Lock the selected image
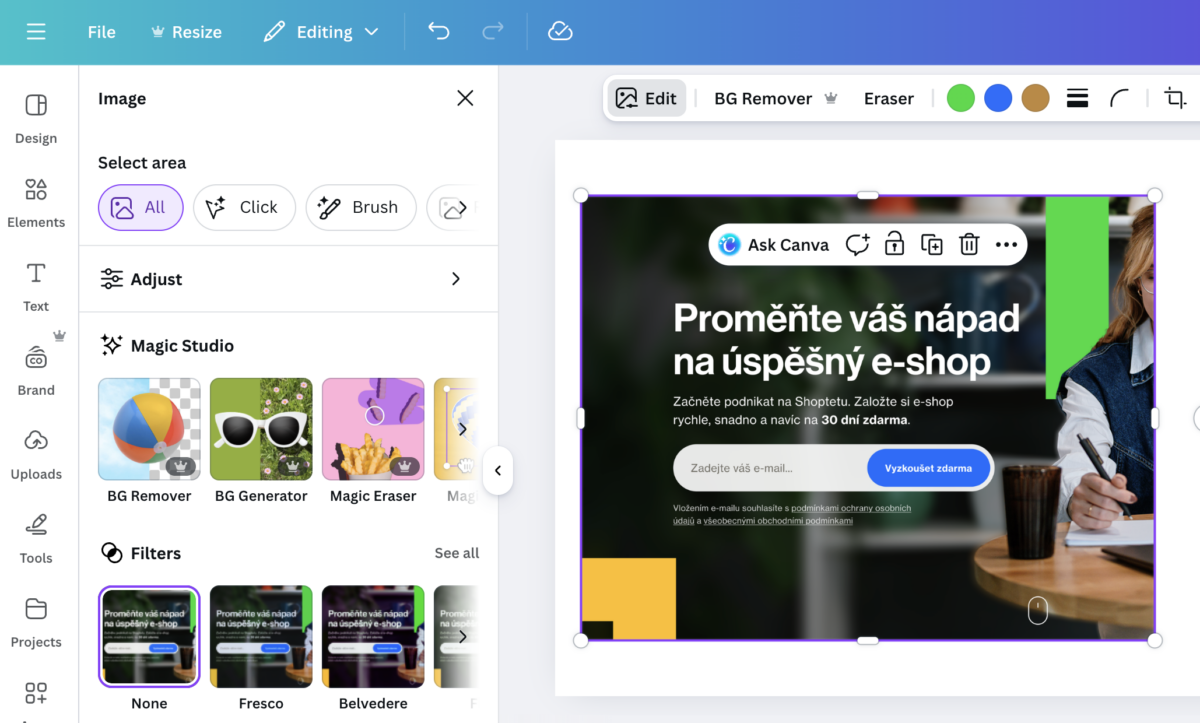The image size is (1200, 723). click(x=894, y=244)
